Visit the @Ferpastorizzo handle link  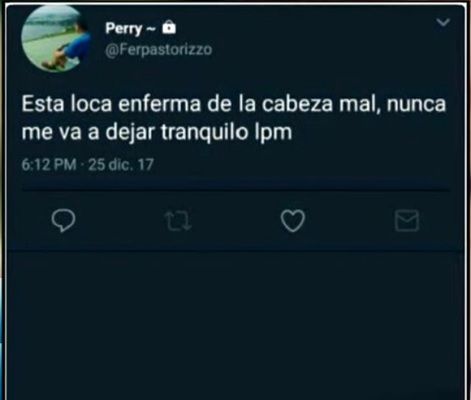click(x=159, y=50)
